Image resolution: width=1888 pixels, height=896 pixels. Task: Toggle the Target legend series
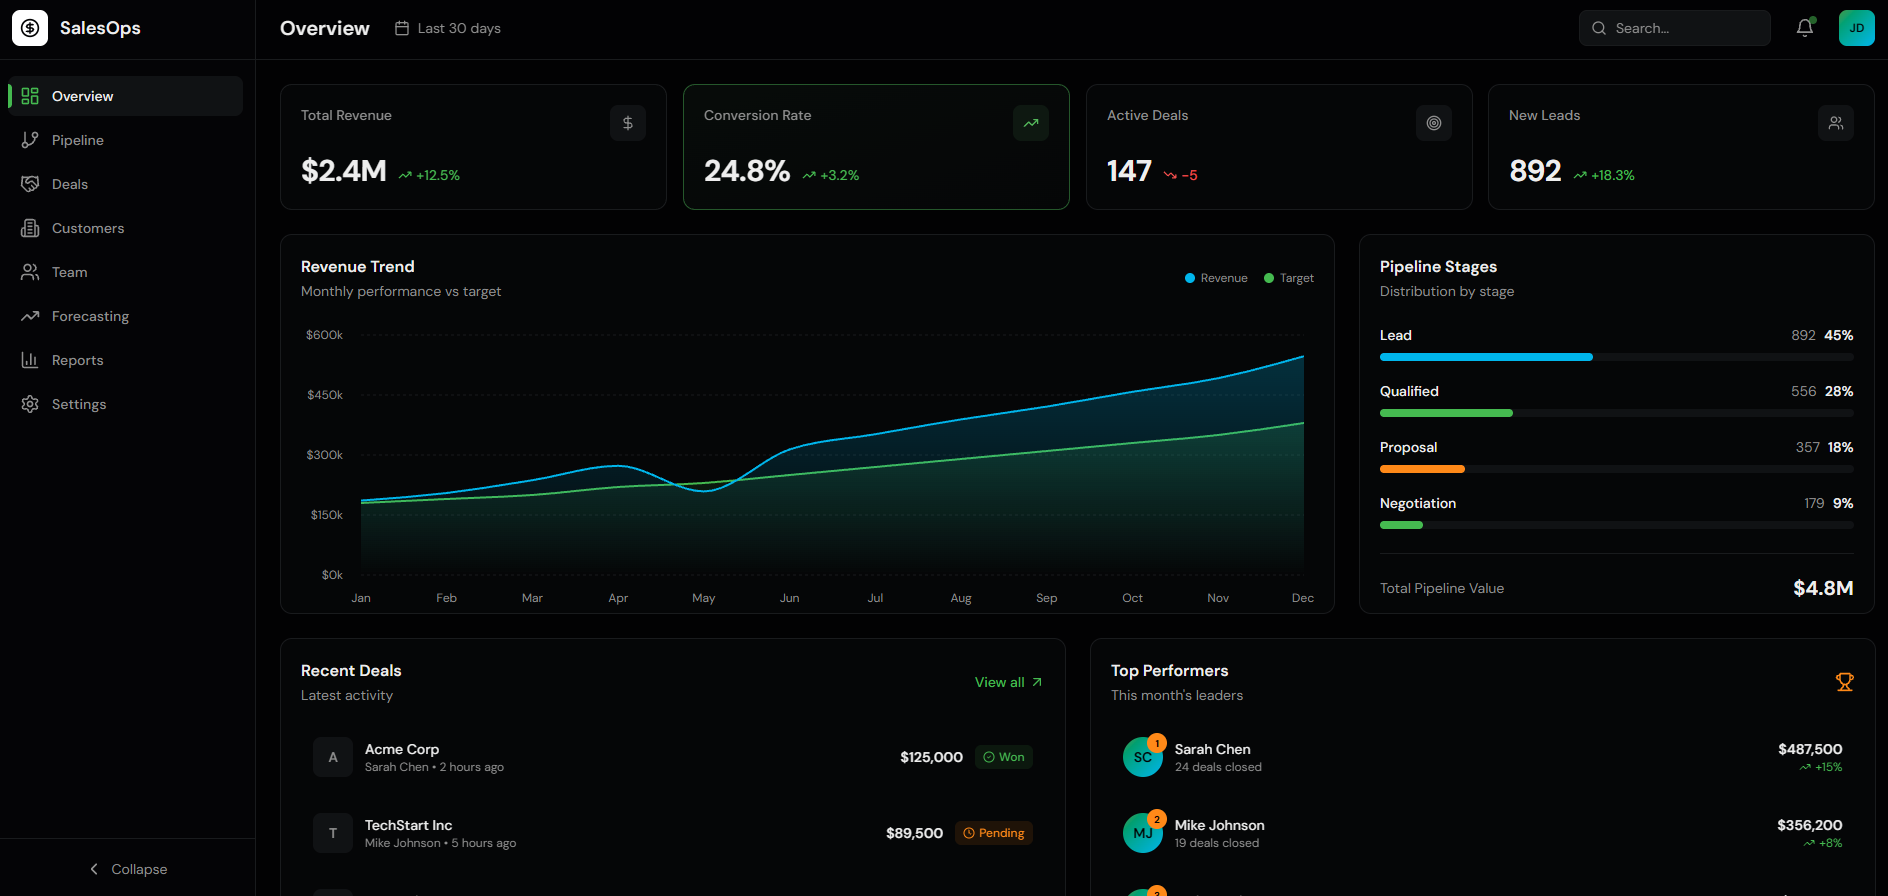coord(1289,278)
